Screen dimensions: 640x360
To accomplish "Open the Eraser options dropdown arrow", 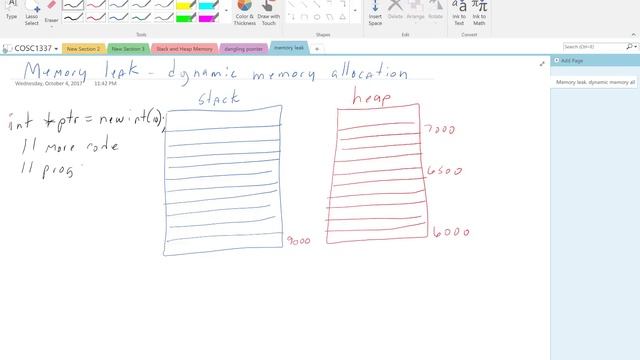I will tap(51, 27).
